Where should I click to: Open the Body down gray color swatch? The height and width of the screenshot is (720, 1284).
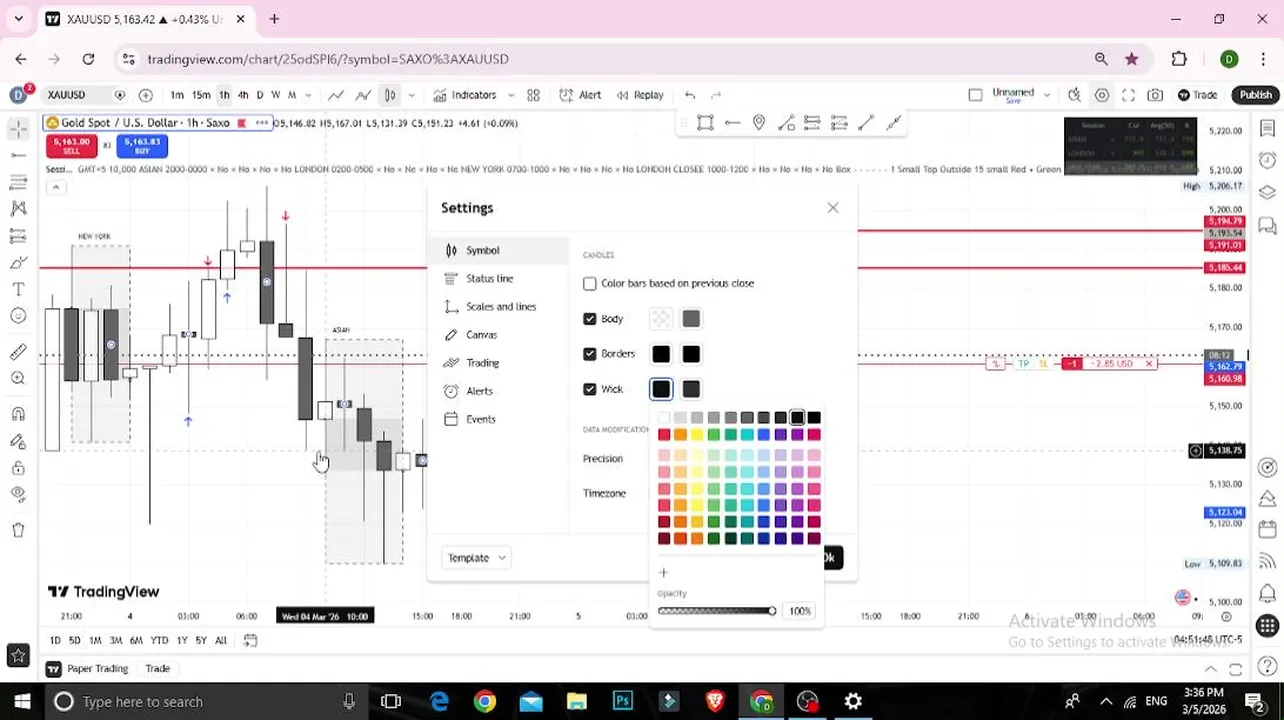click(691, 319)
